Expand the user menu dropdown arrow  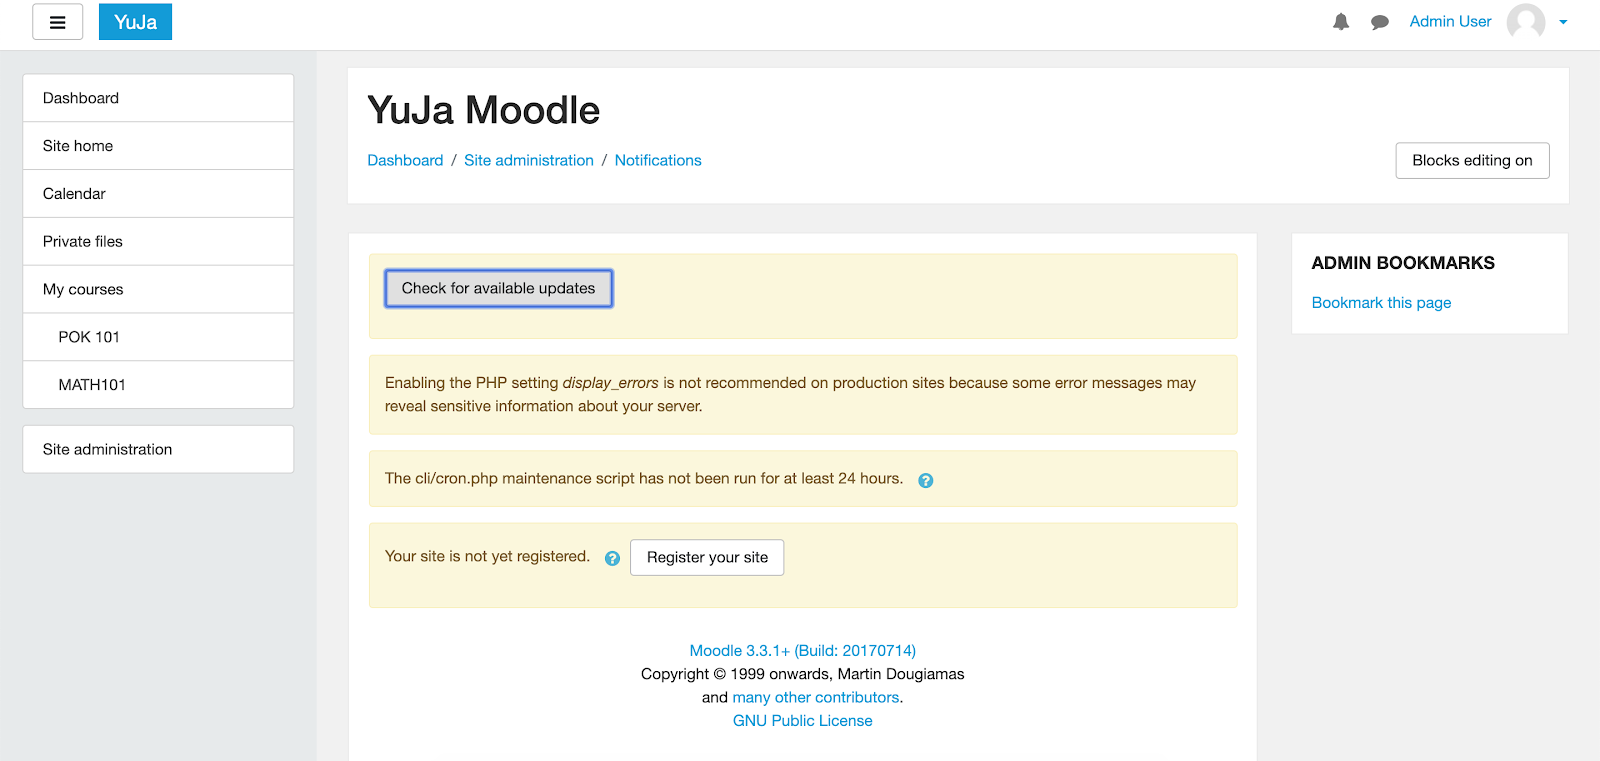[x=1563, y=22]
